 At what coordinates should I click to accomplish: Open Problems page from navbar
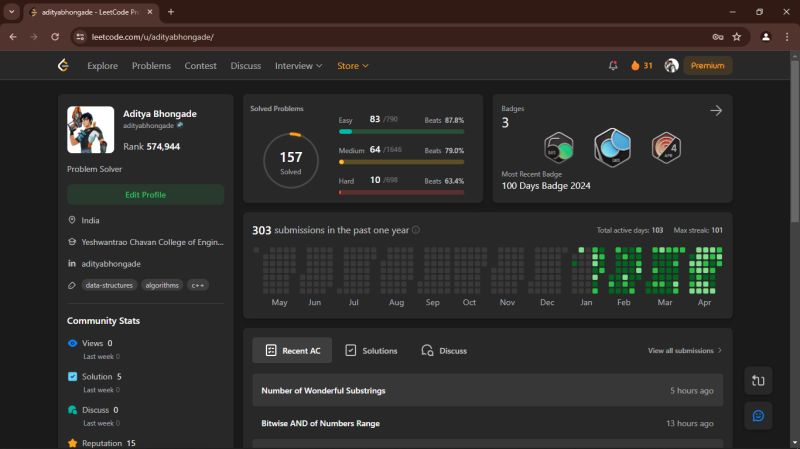[x=151, y=66]
